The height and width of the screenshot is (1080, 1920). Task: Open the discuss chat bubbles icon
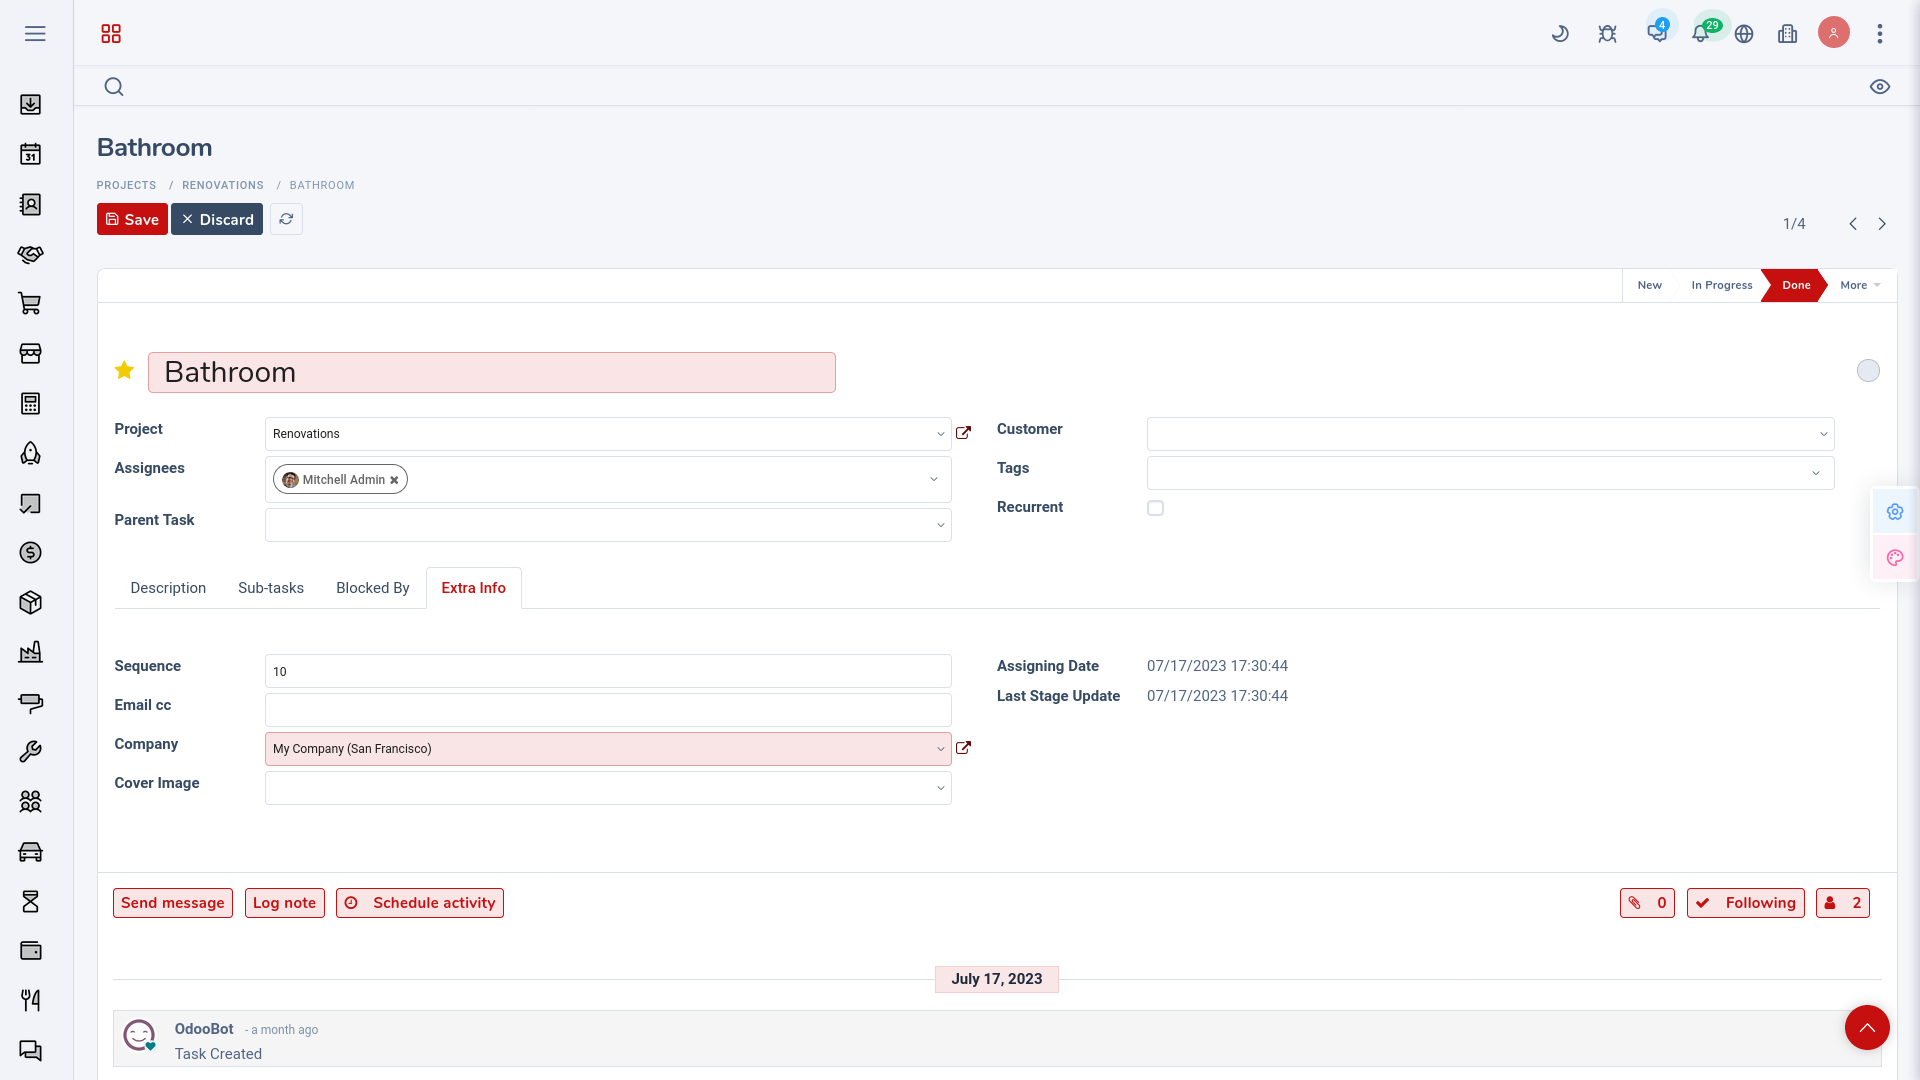pos(31,1051)
